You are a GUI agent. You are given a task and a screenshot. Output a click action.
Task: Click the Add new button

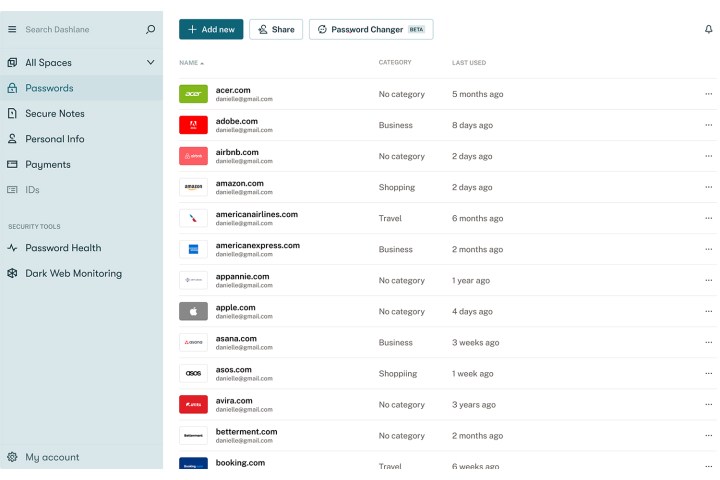click(211, 30)
